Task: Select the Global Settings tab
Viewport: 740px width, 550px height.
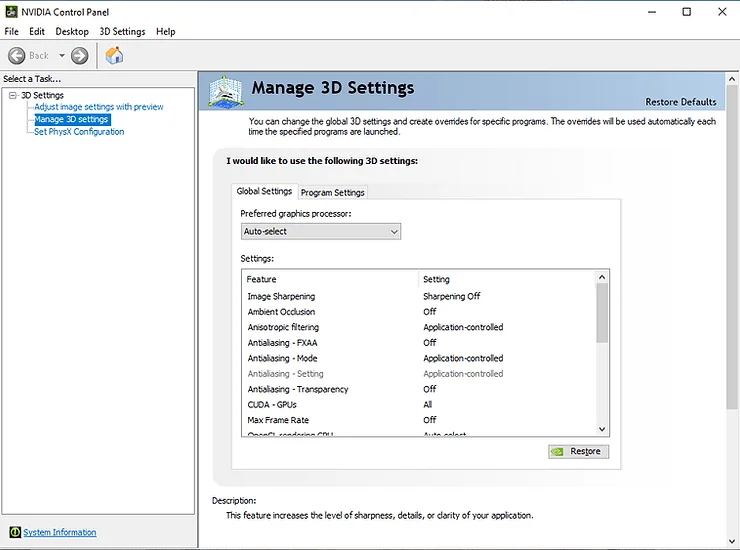Action: pyautogui.click(x=264, y=191)
